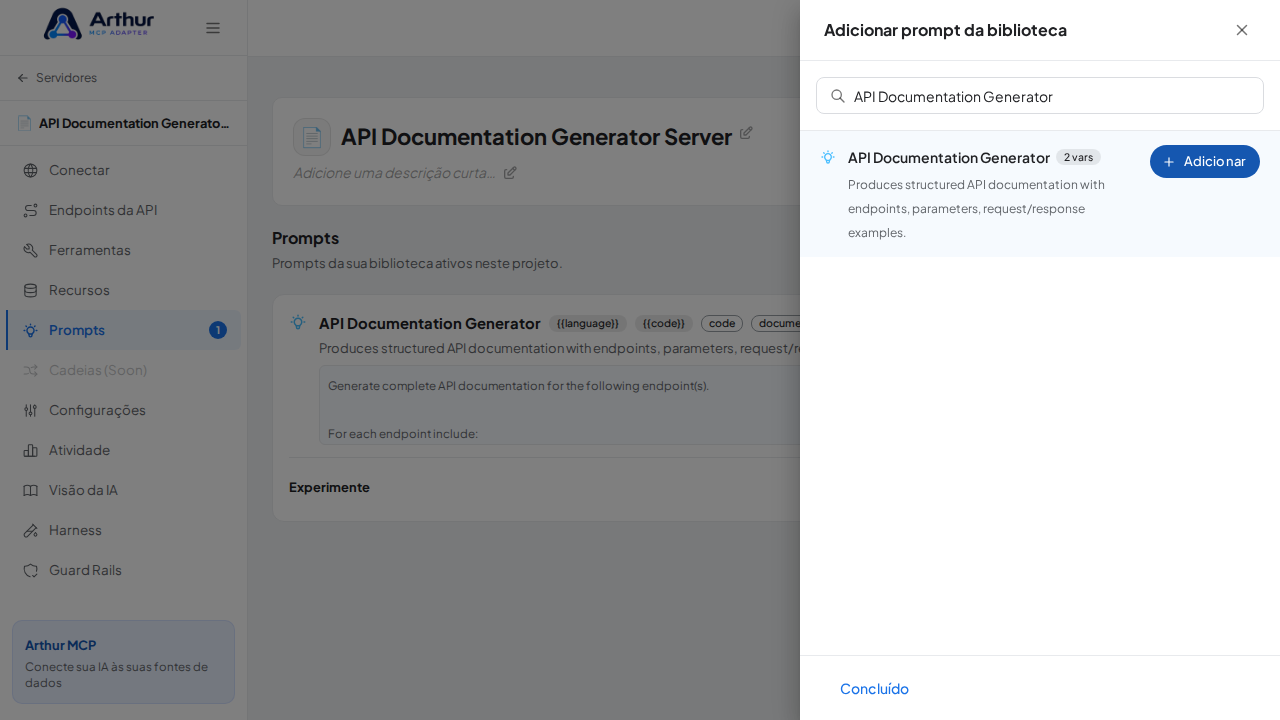Open Visão da IA section
This screenshot has width=1280, height=720.
pyautogui.click(x=123, y=490)
